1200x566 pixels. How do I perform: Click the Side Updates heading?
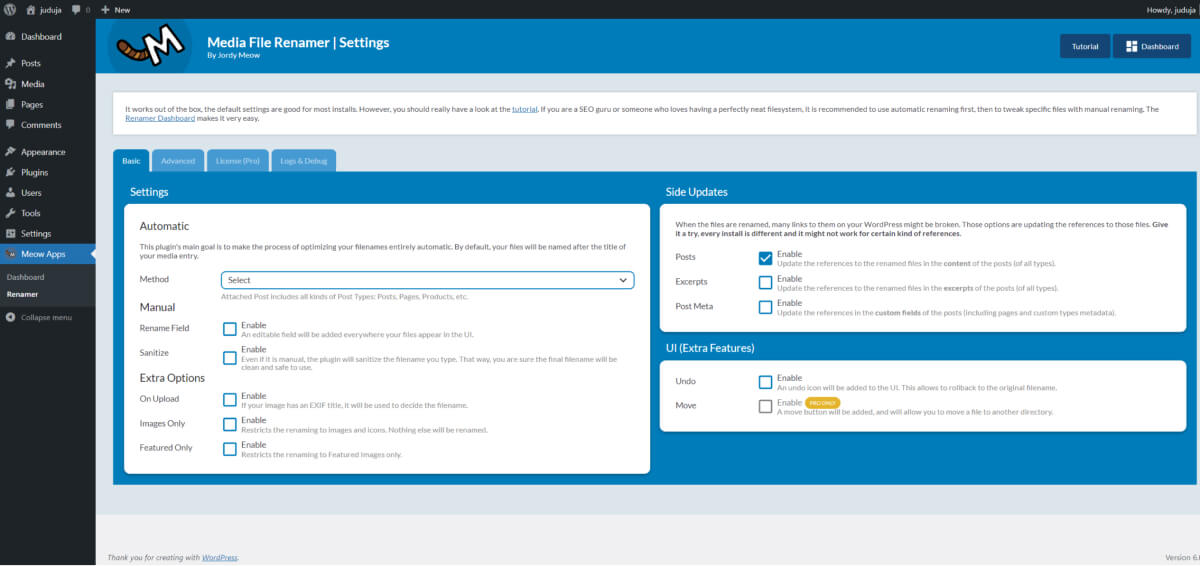click(x=697, y=191)
